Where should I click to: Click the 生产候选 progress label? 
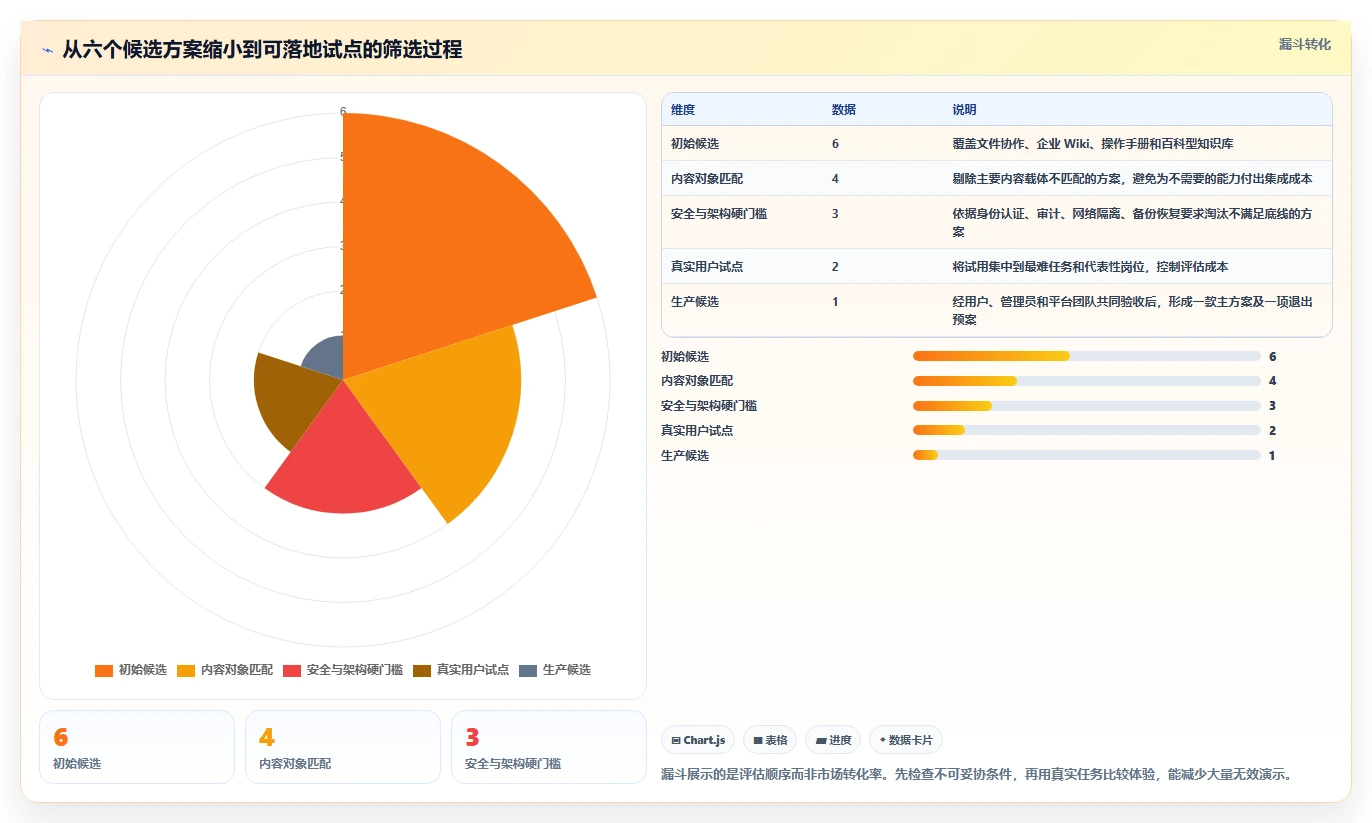[x=685, y=455]
